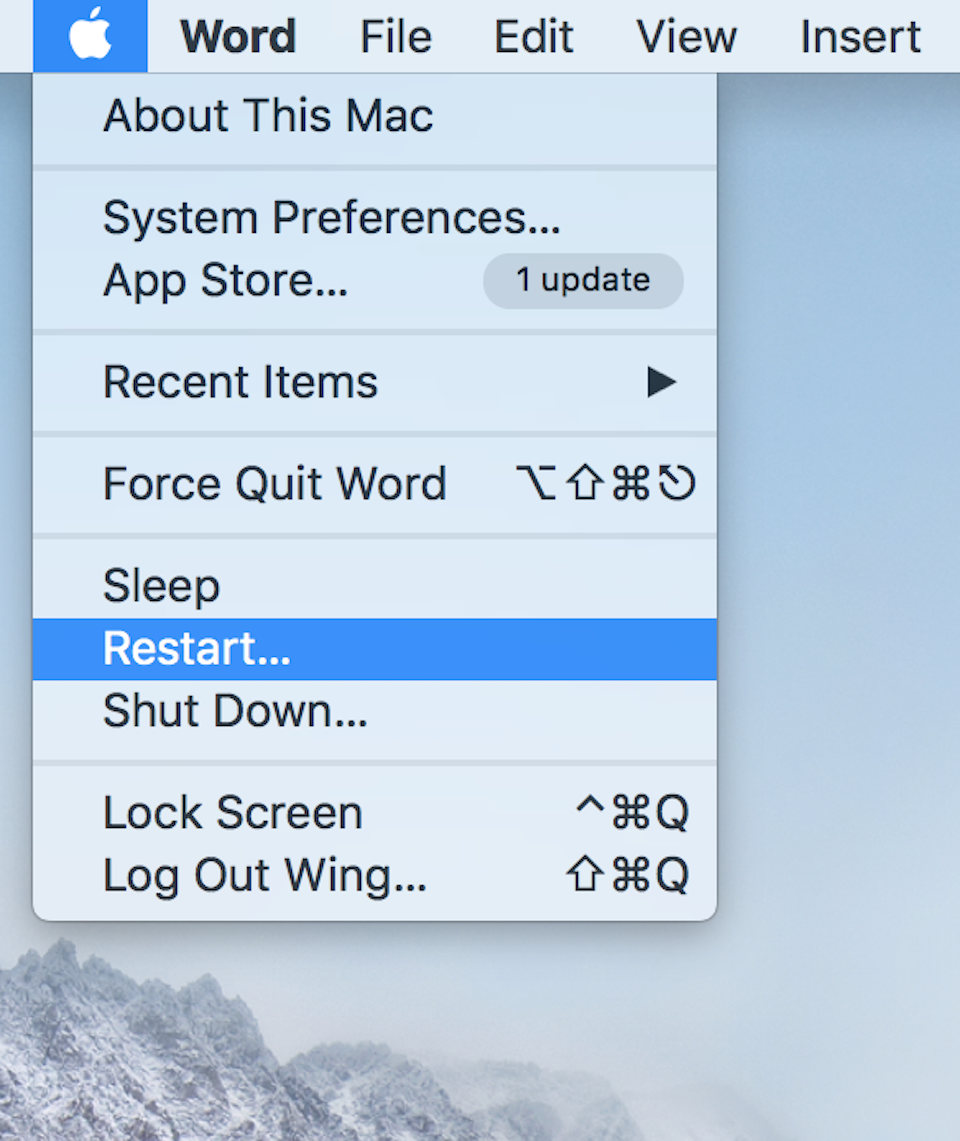Select the highlighted Restart option
The width and height of the screenshot is (960, 1141).
point(196,649)
